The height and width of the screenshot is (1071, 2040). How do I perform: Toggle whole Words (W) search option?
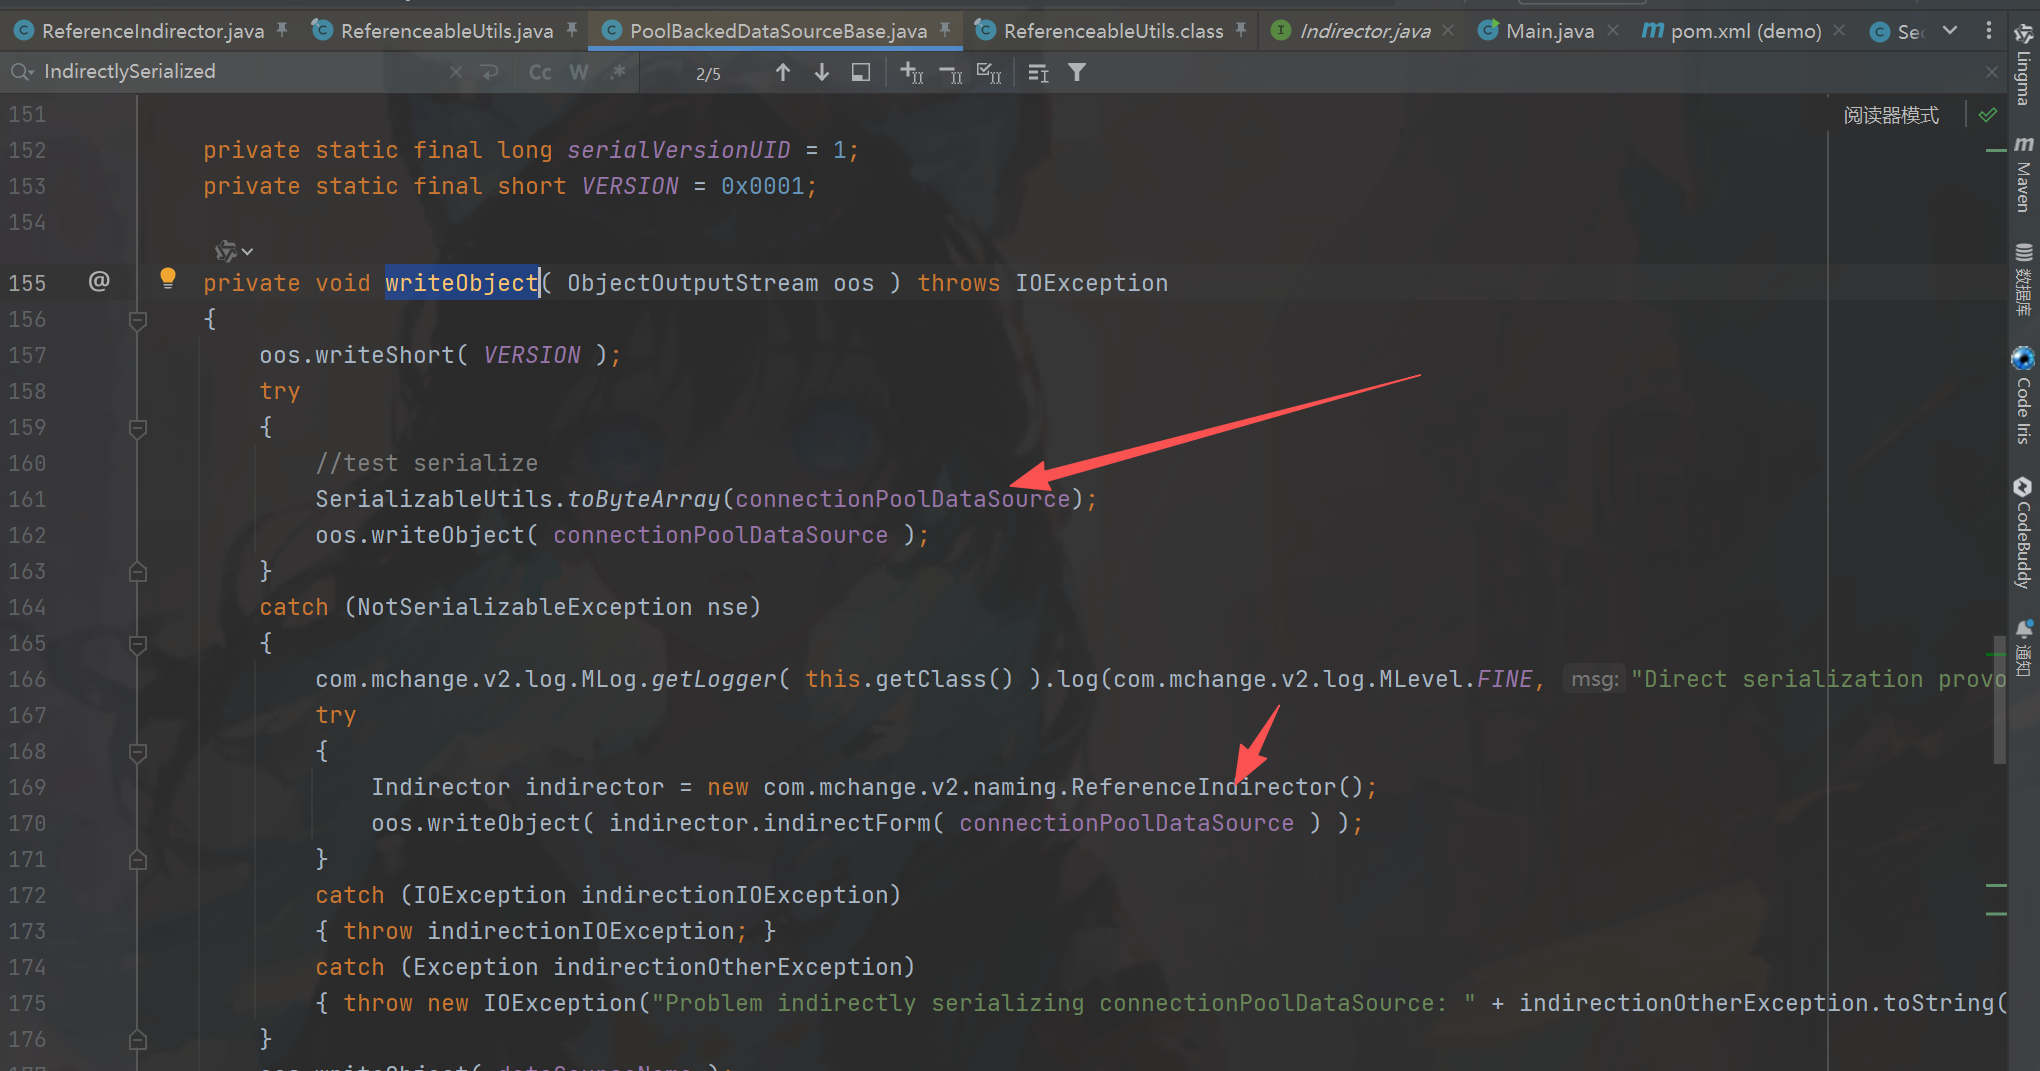click(579, 72)
